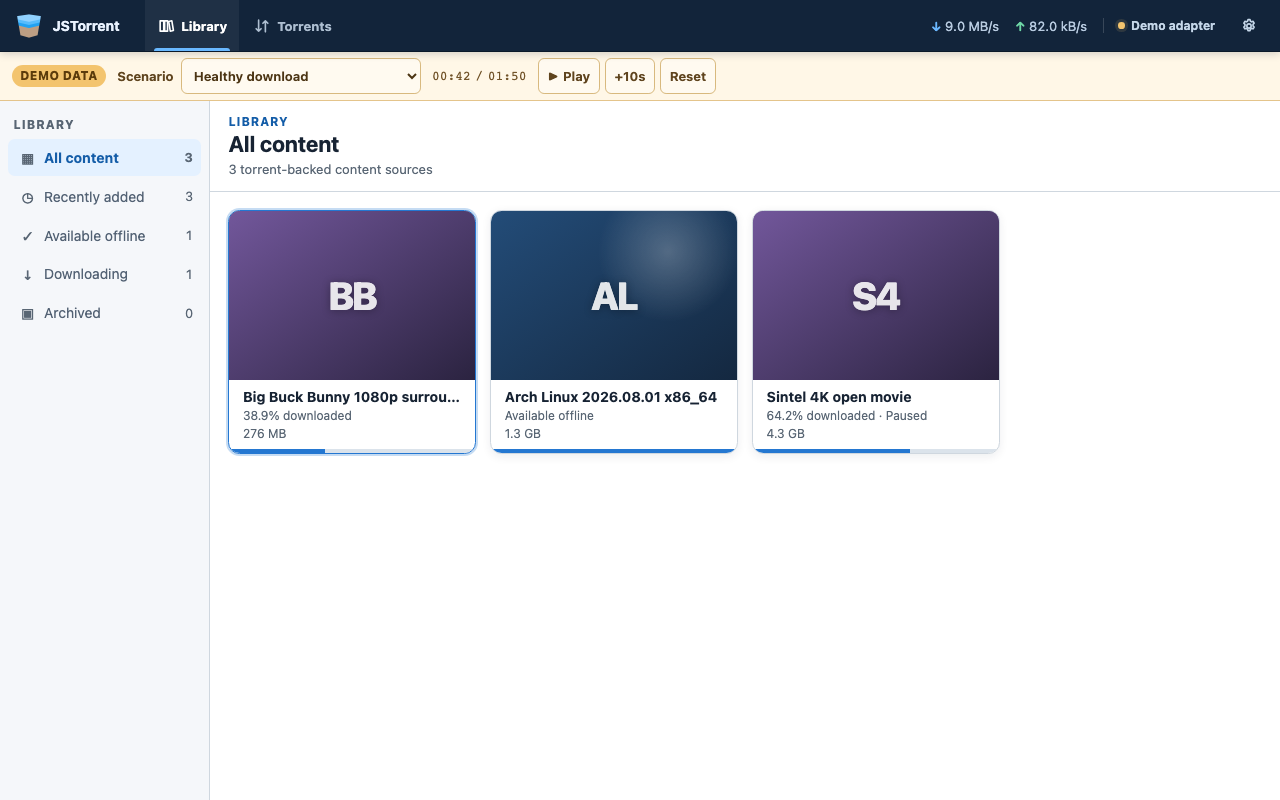The image size is (1280, 800).
Task: Select Recently added in the sidebar
Action: point(105,197)
